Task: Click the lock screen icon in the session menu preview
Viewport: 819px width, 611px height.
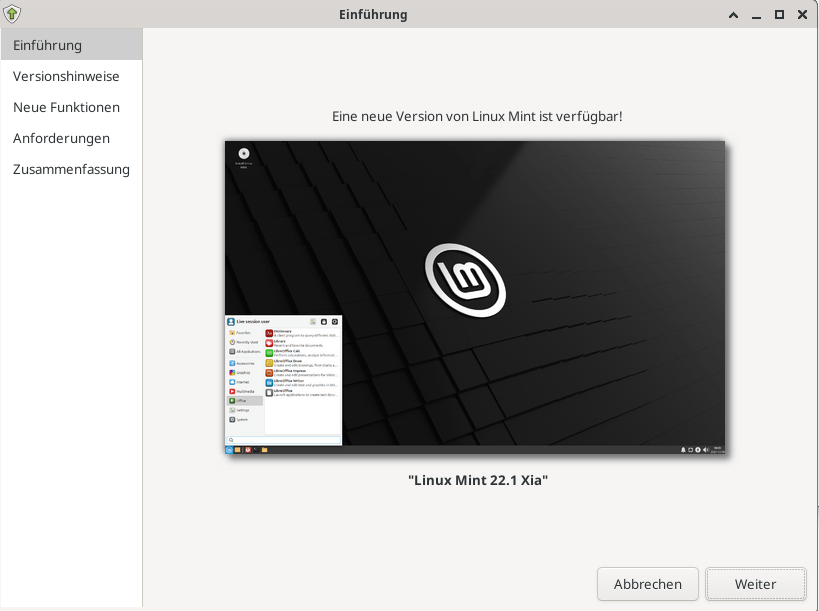Action: (x=324, y=322)
